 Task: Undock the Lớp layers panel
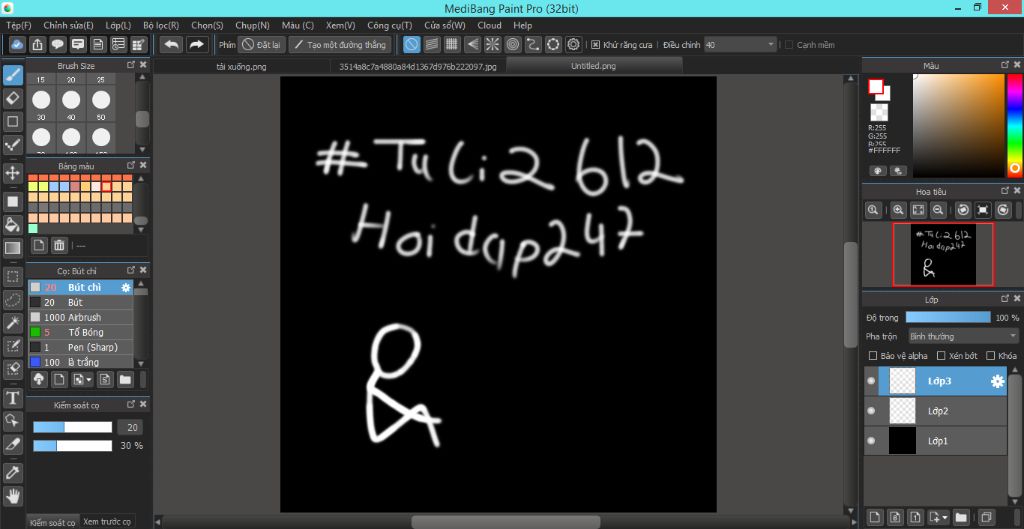click(x=1004, y=299)
